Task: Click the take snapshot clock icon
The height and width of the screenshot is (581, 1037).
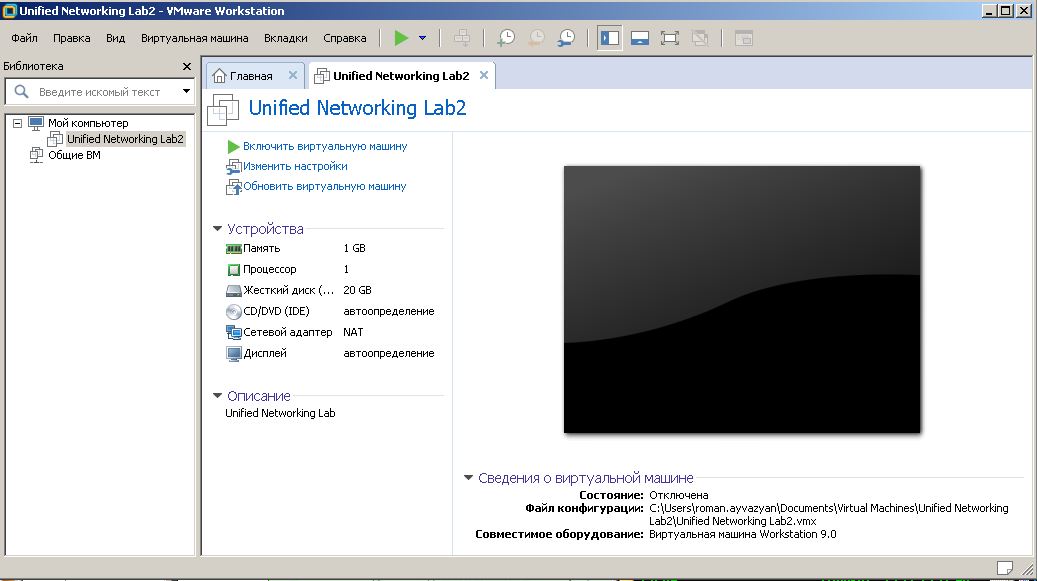Action: (506, 38)
